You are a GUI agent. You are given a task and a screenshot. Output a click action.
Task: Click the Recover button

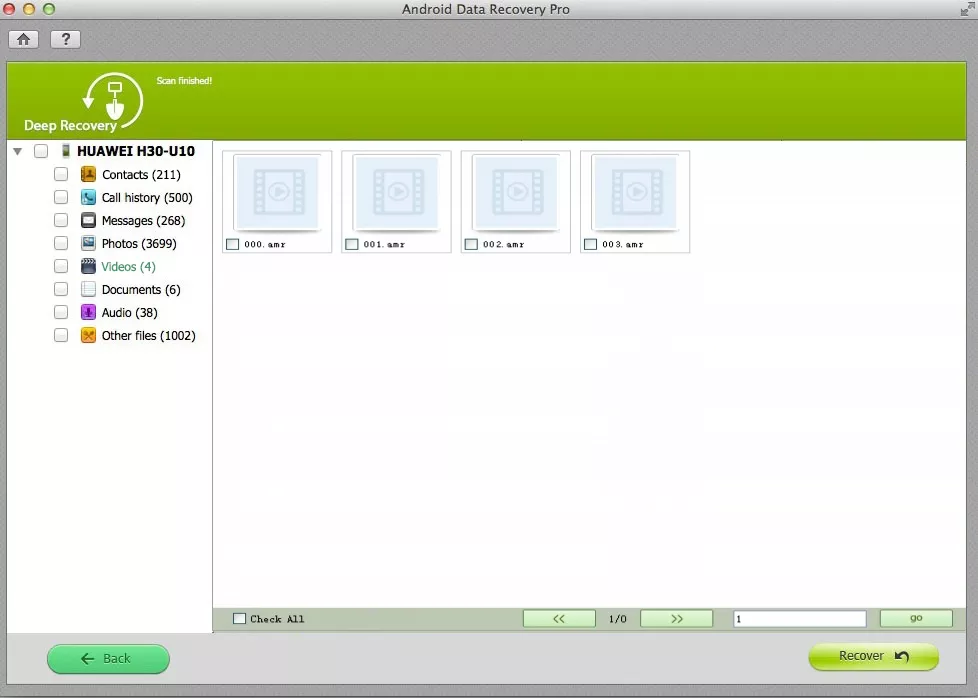874,656
